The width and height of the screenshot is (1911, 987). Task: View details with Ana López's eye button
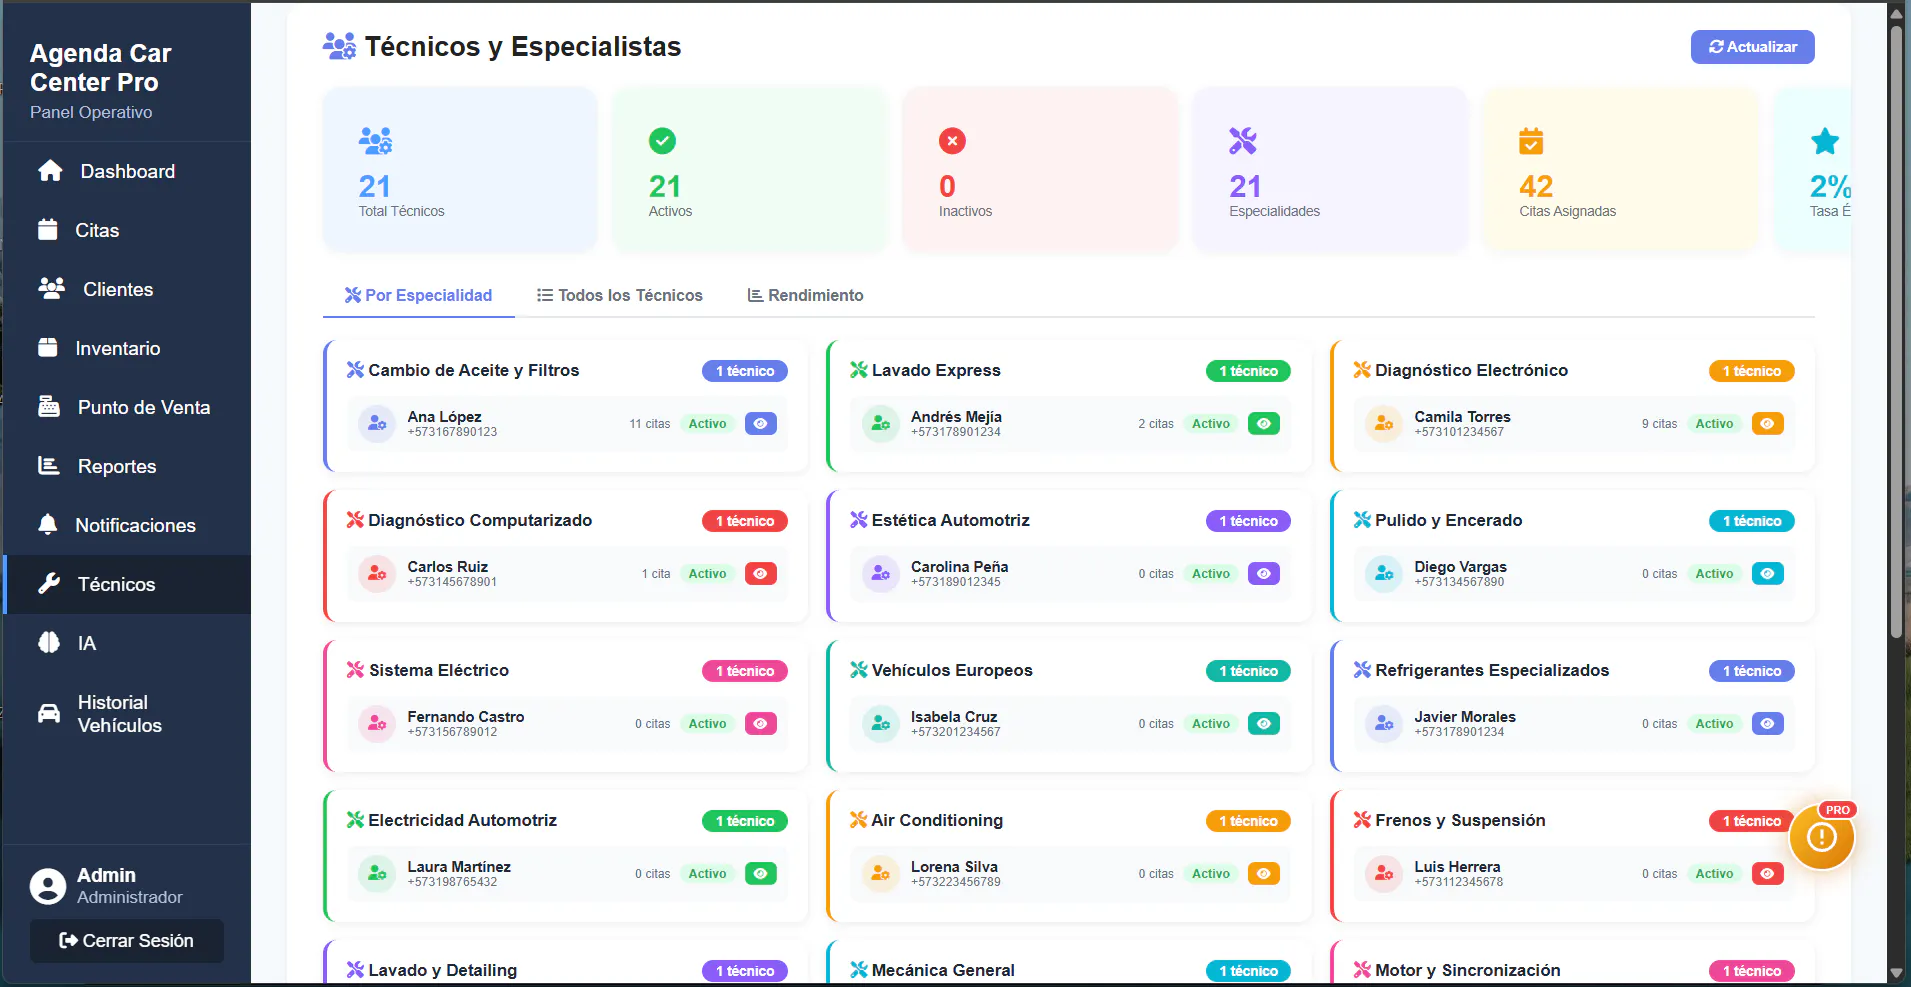pos(761,424)
